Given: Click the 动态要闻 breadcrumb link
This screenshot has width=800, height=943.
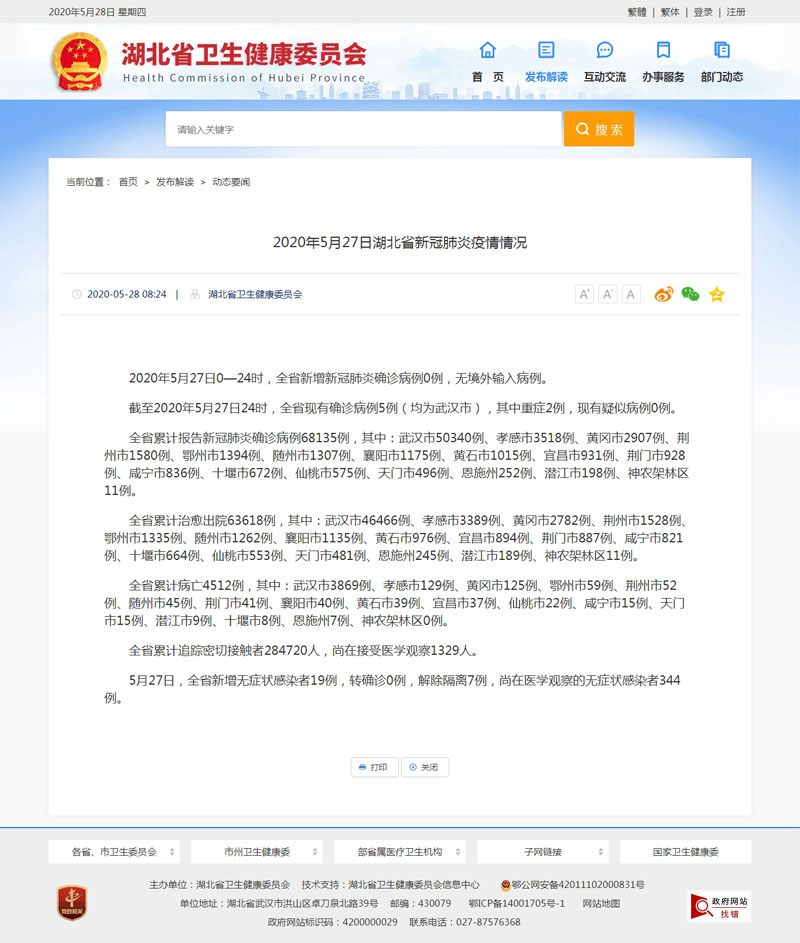Looking at the screenshot, I should 231,182.
